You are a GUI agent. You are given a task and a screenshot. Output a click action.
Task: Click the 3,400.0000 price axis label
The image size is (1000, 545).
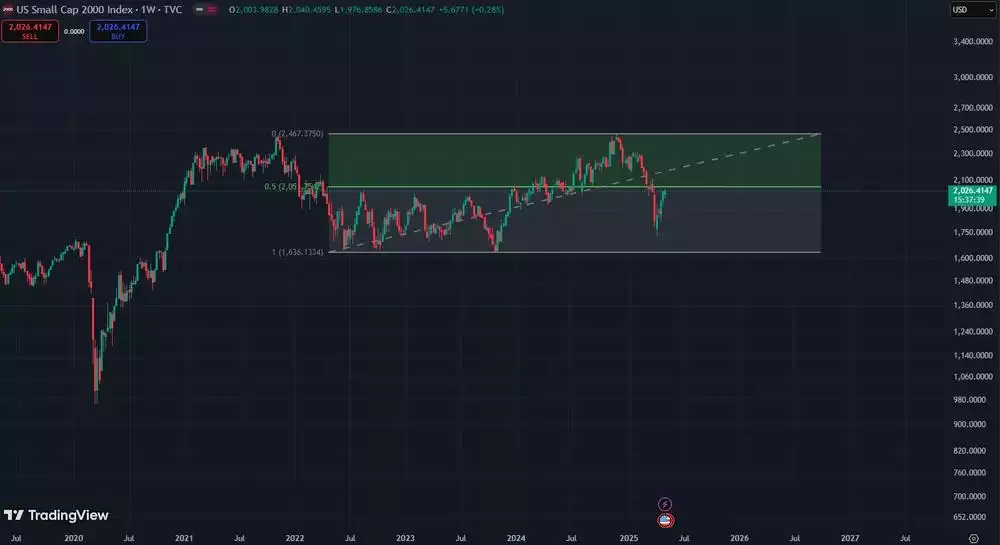tap(973, 41)
